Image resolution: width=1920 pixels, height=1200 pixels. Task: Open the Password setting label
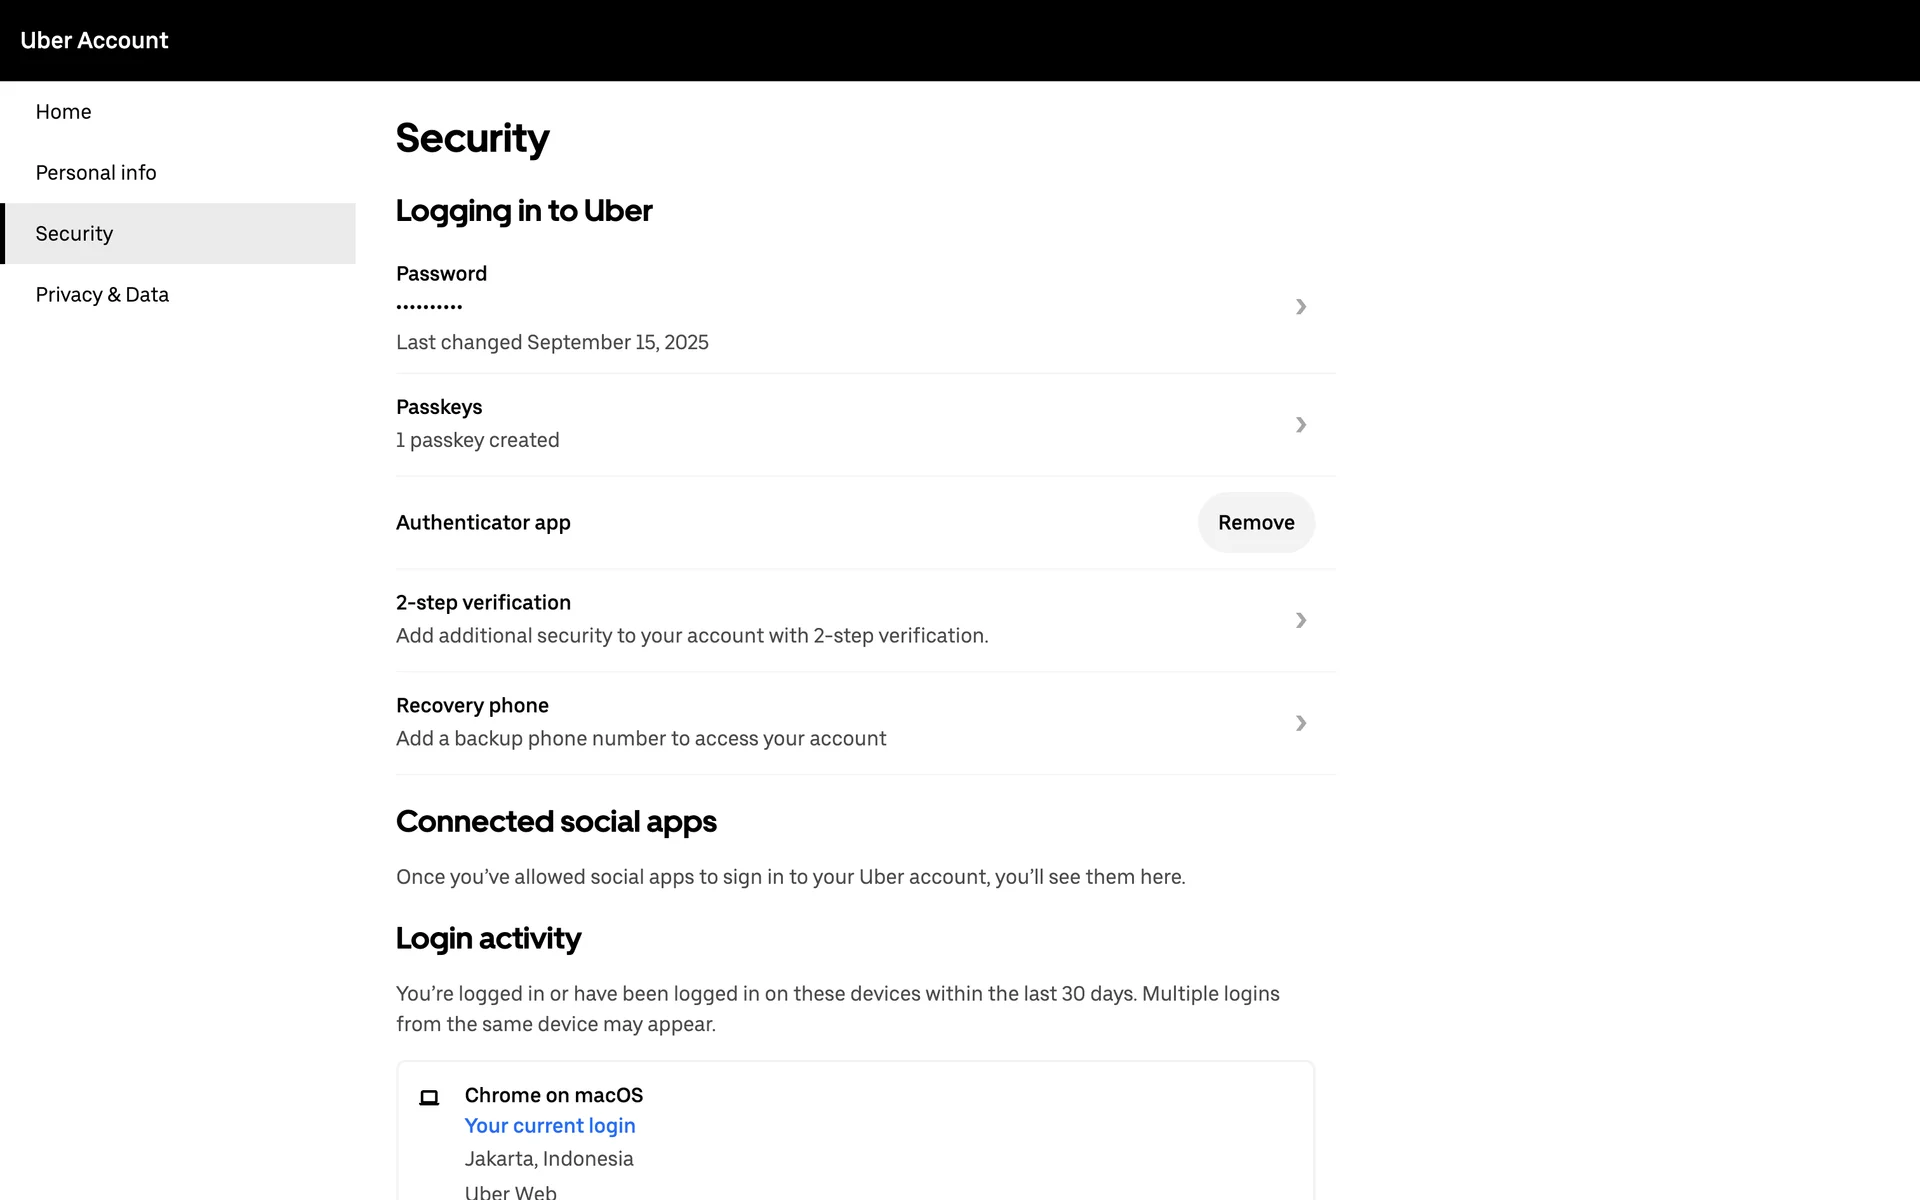point(441,274)
